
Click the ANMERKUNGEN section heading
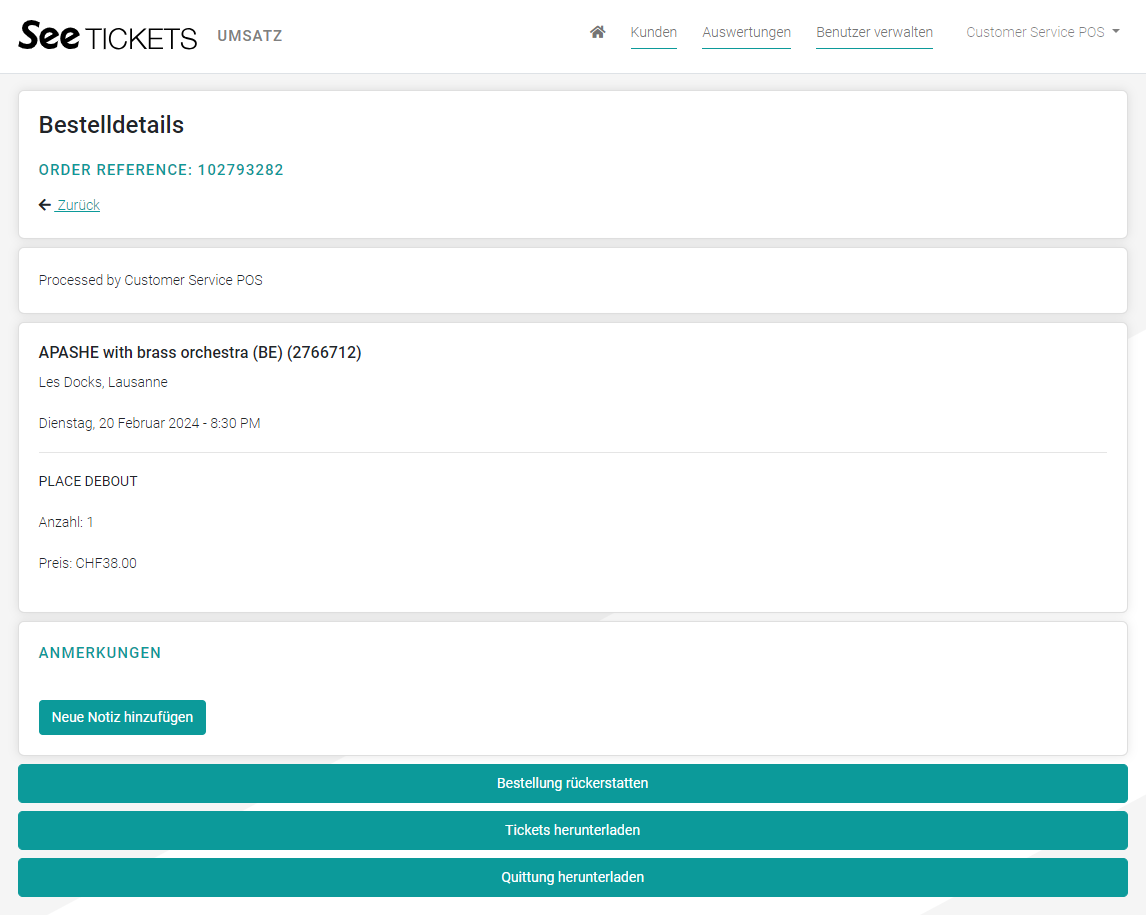[100, 653]
